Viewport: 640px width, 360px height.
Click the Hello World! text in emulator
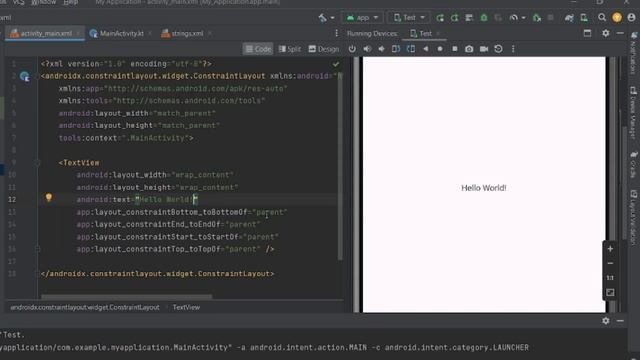pos(484,188)
